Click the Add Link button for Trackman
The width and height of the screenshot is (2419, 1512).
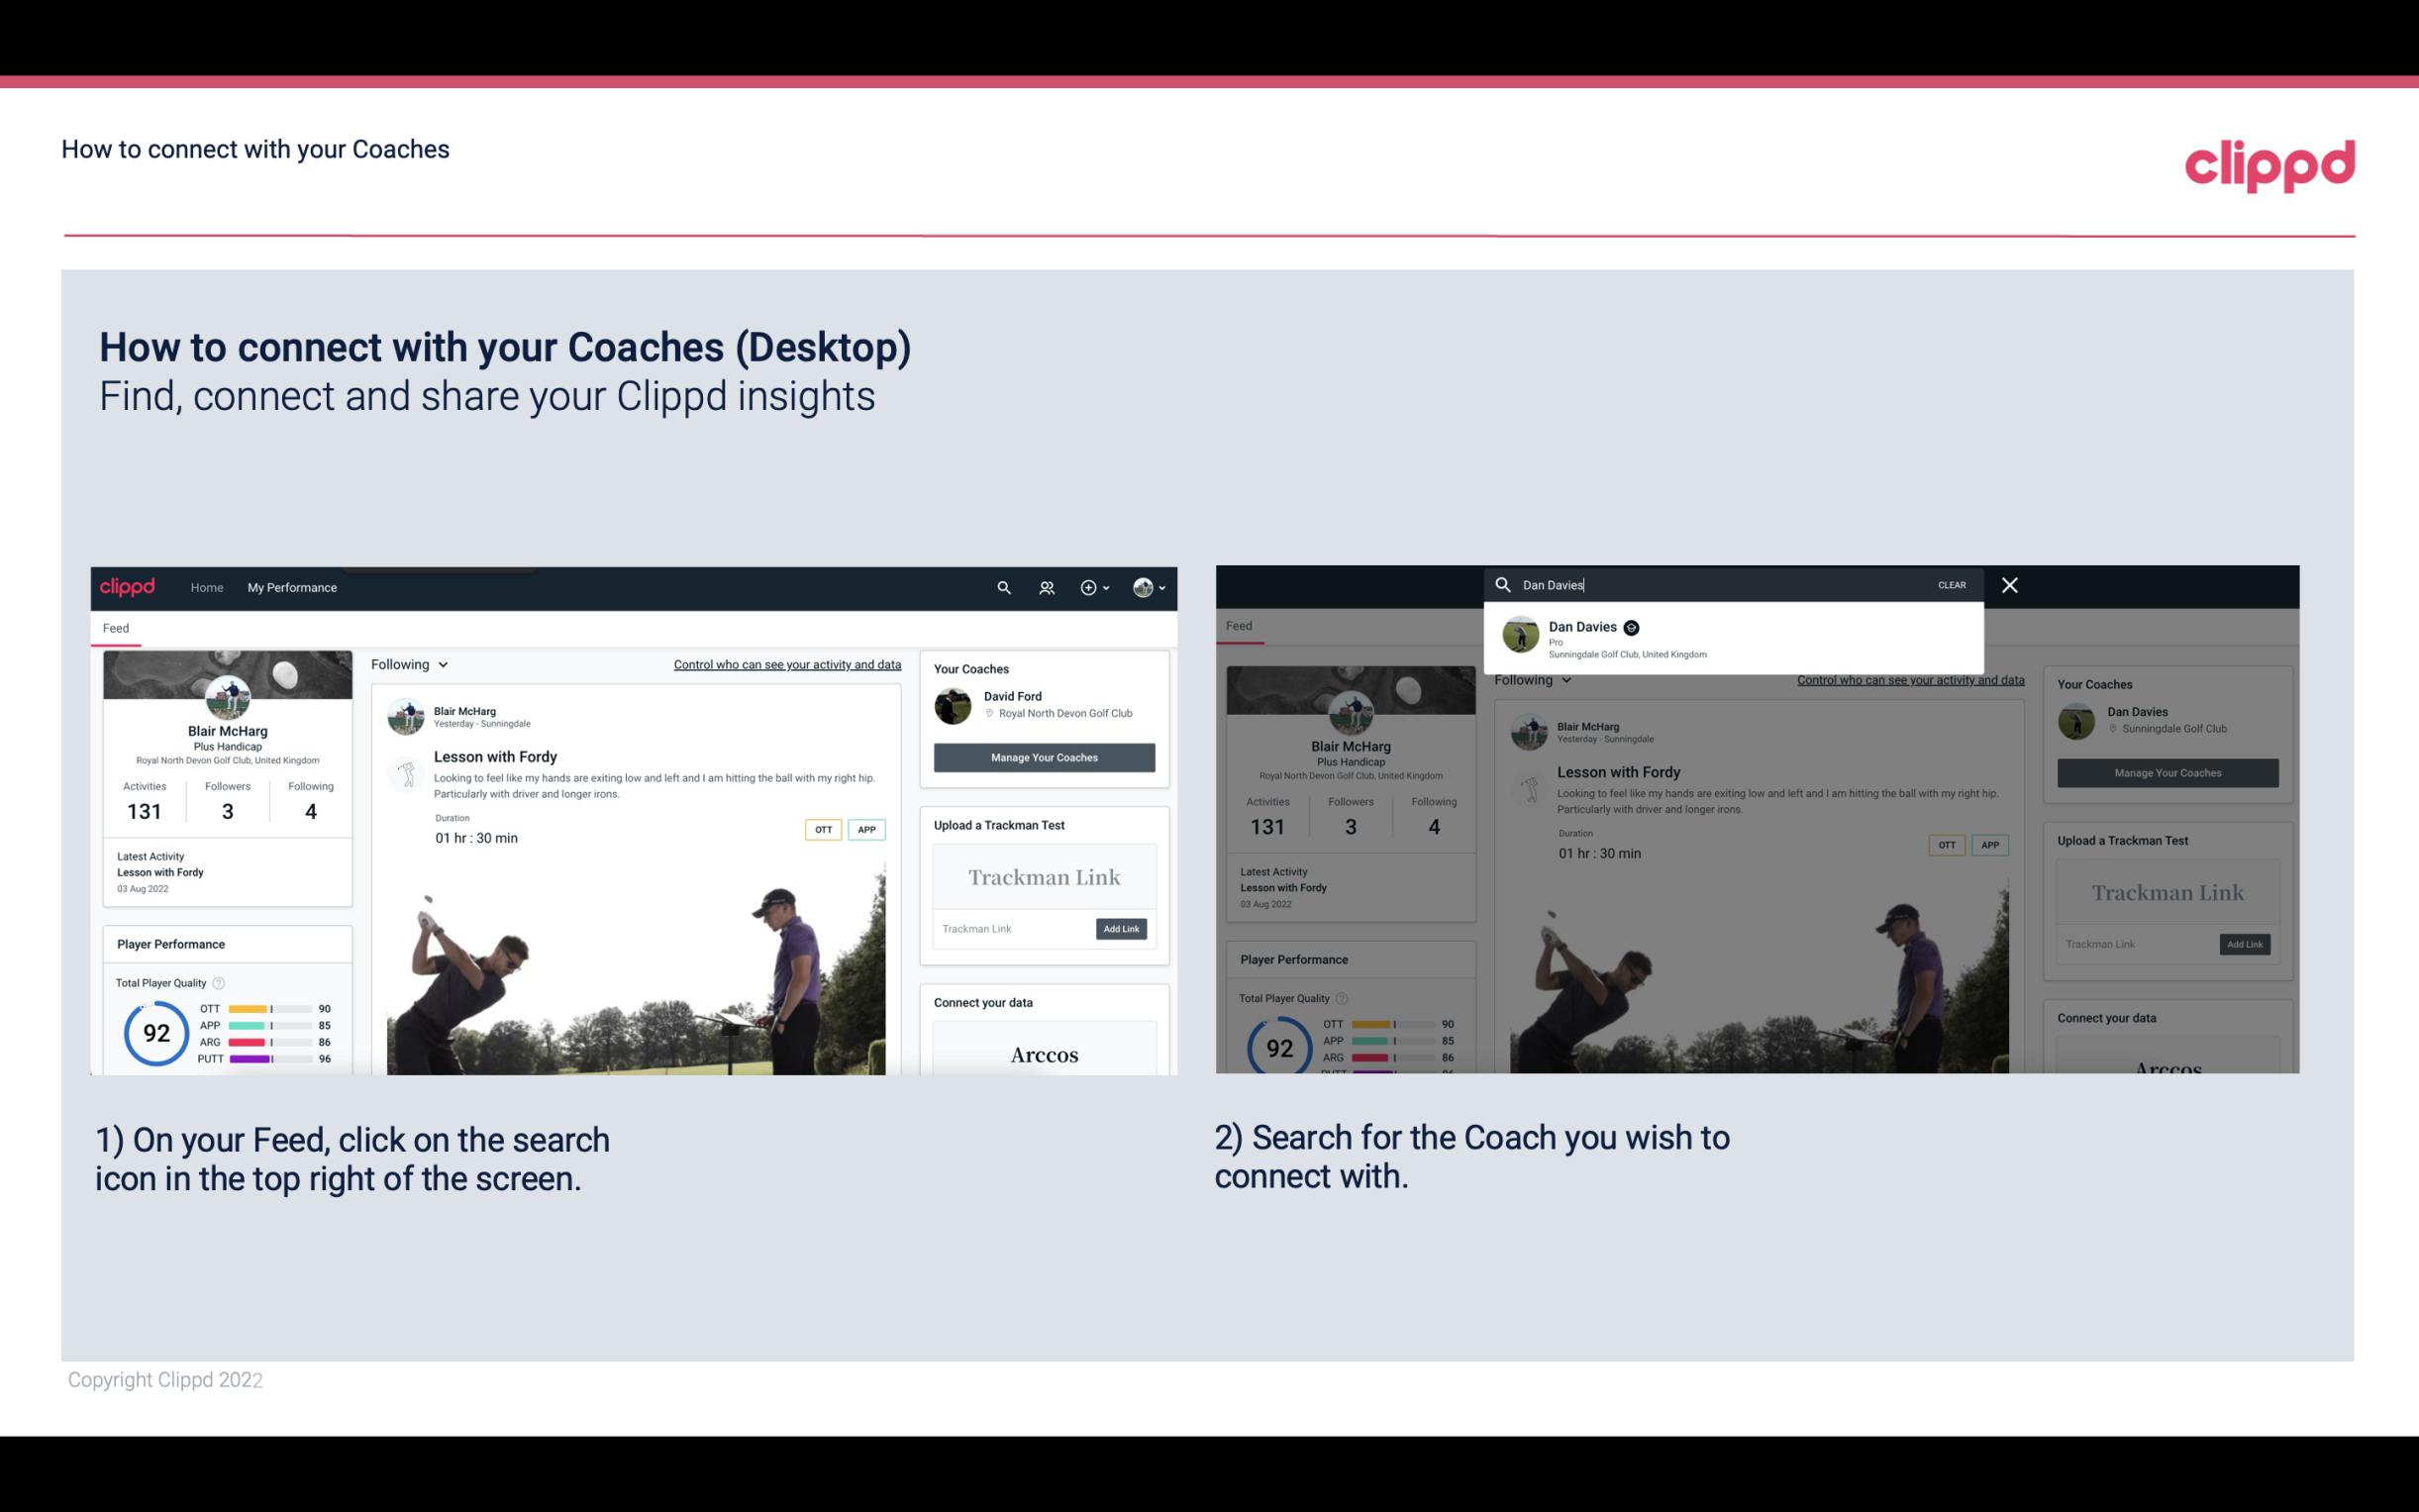[1122, 929]
